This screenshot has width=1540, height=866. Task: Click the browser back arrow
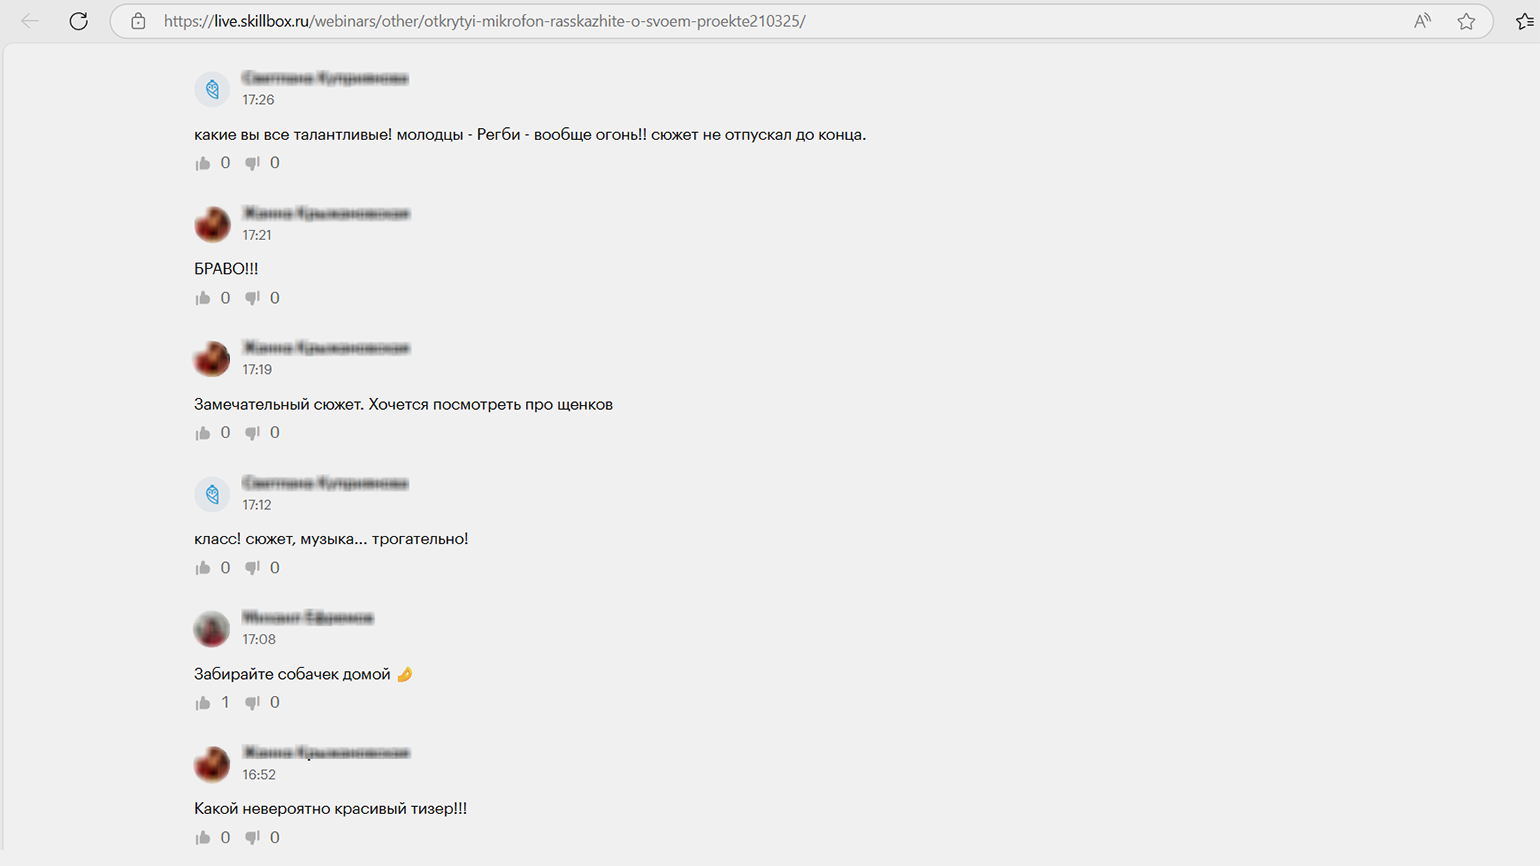[30, 21]
